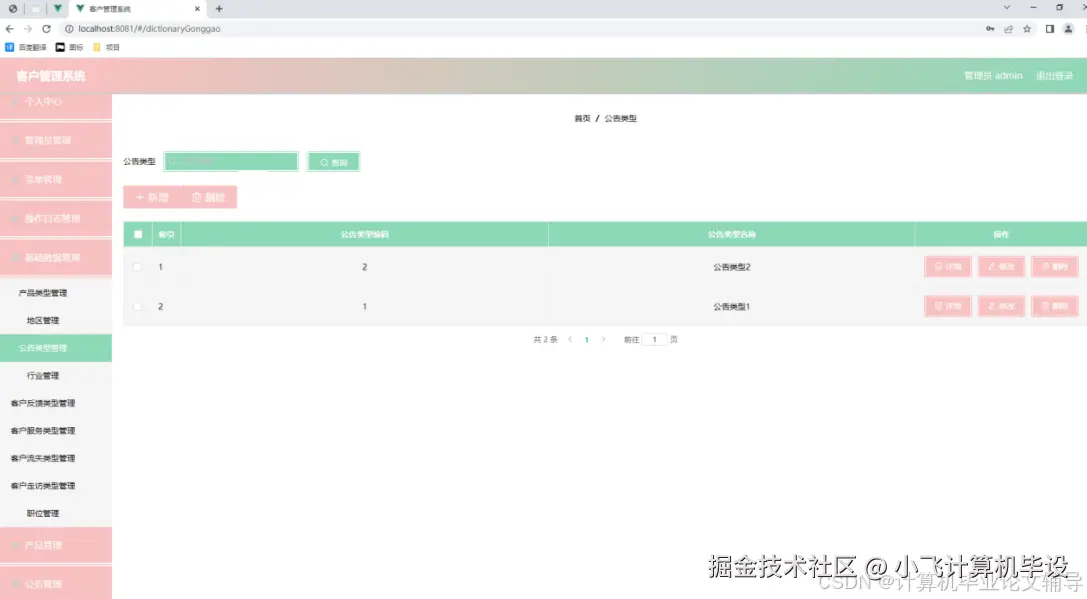Click the 公告类型编码 column header
This screenshot has height=599, width=1087.
pyautogui.click(x=365, y=234)
